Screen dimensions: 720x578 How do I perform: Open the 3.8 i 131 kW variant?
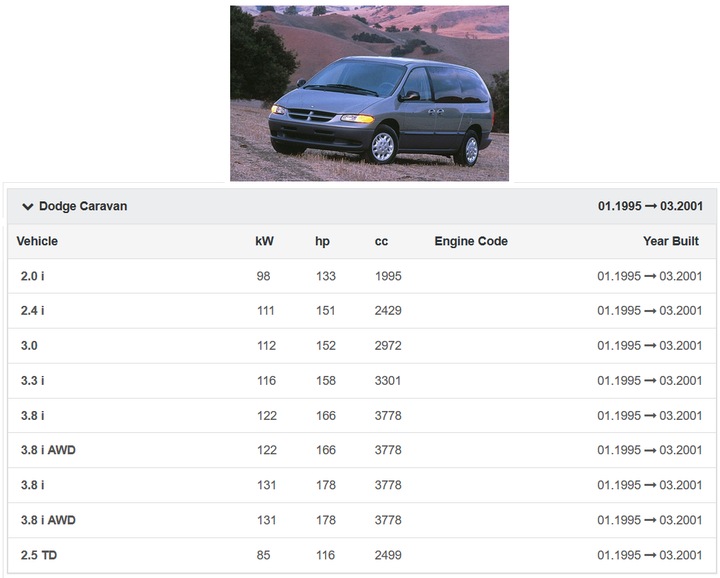[33, 485]
